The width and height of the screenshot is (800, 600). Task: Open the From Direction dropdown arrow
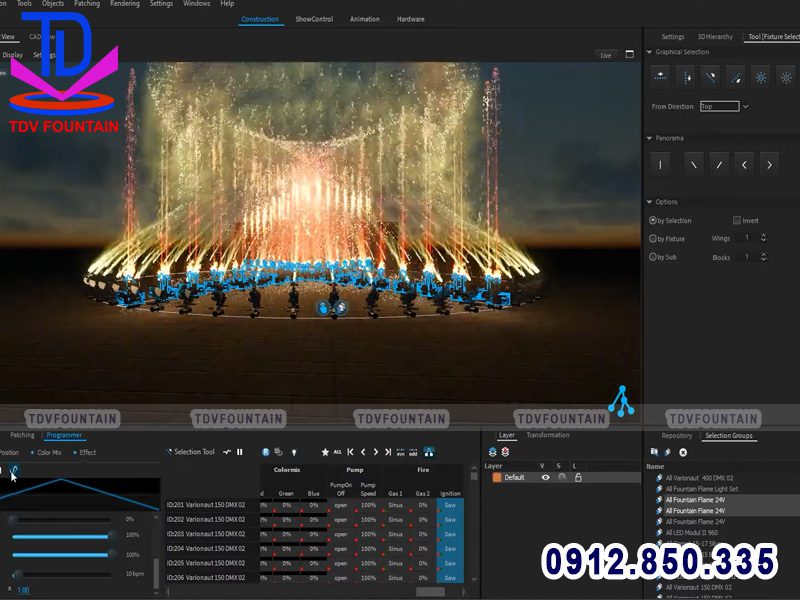click(x=745, y=107)
